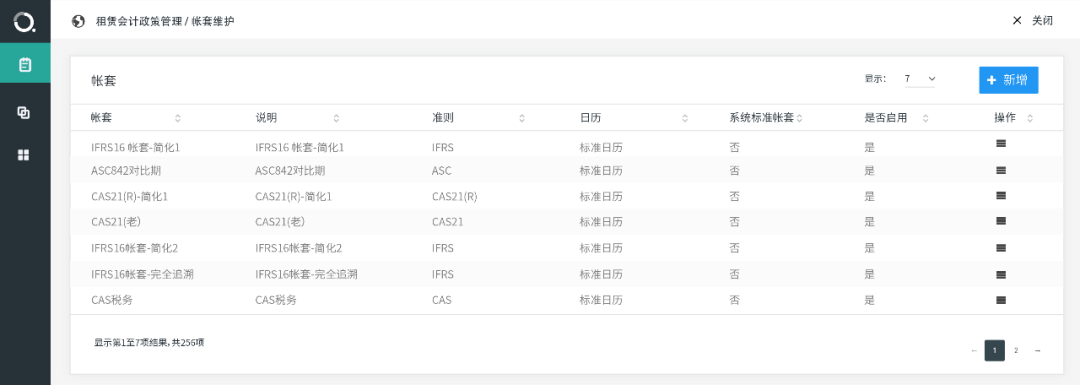The width and height of the screenshot is (1080, 385).
Task: Open the action menu for CAS税务 row
Action: 1001,300
